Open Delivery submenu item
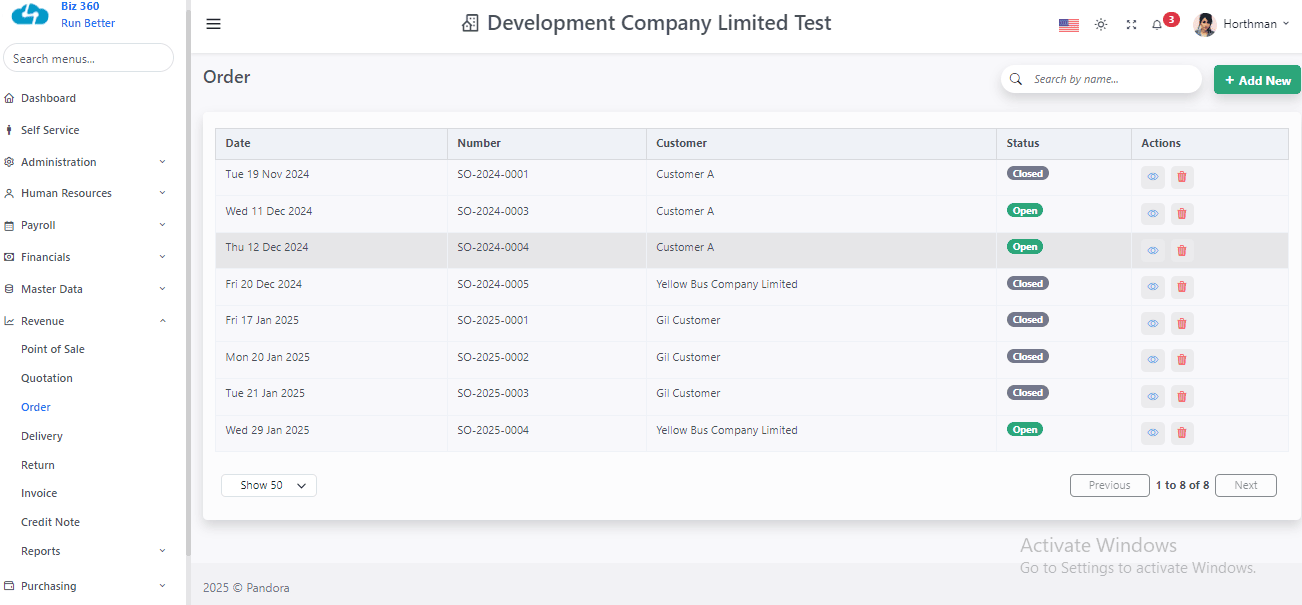This screenshot has height=605, width=1302. (x=42, y=436)
